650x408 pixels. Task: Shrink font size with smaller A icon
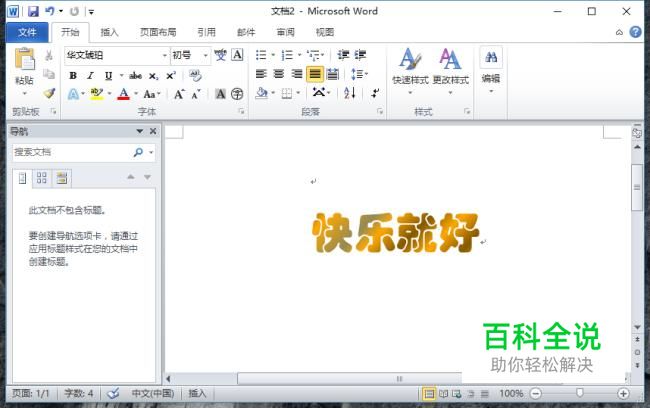coord(196,95)
